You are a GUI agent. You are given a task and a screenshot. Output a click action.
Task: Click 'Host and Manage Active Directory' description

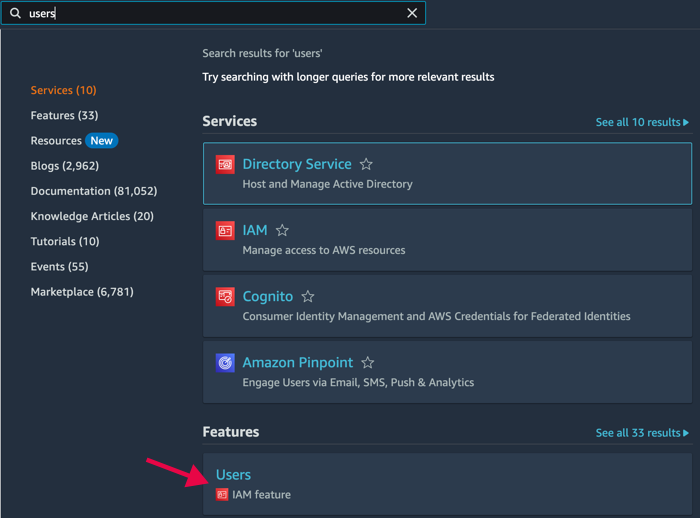click(327, 184)
